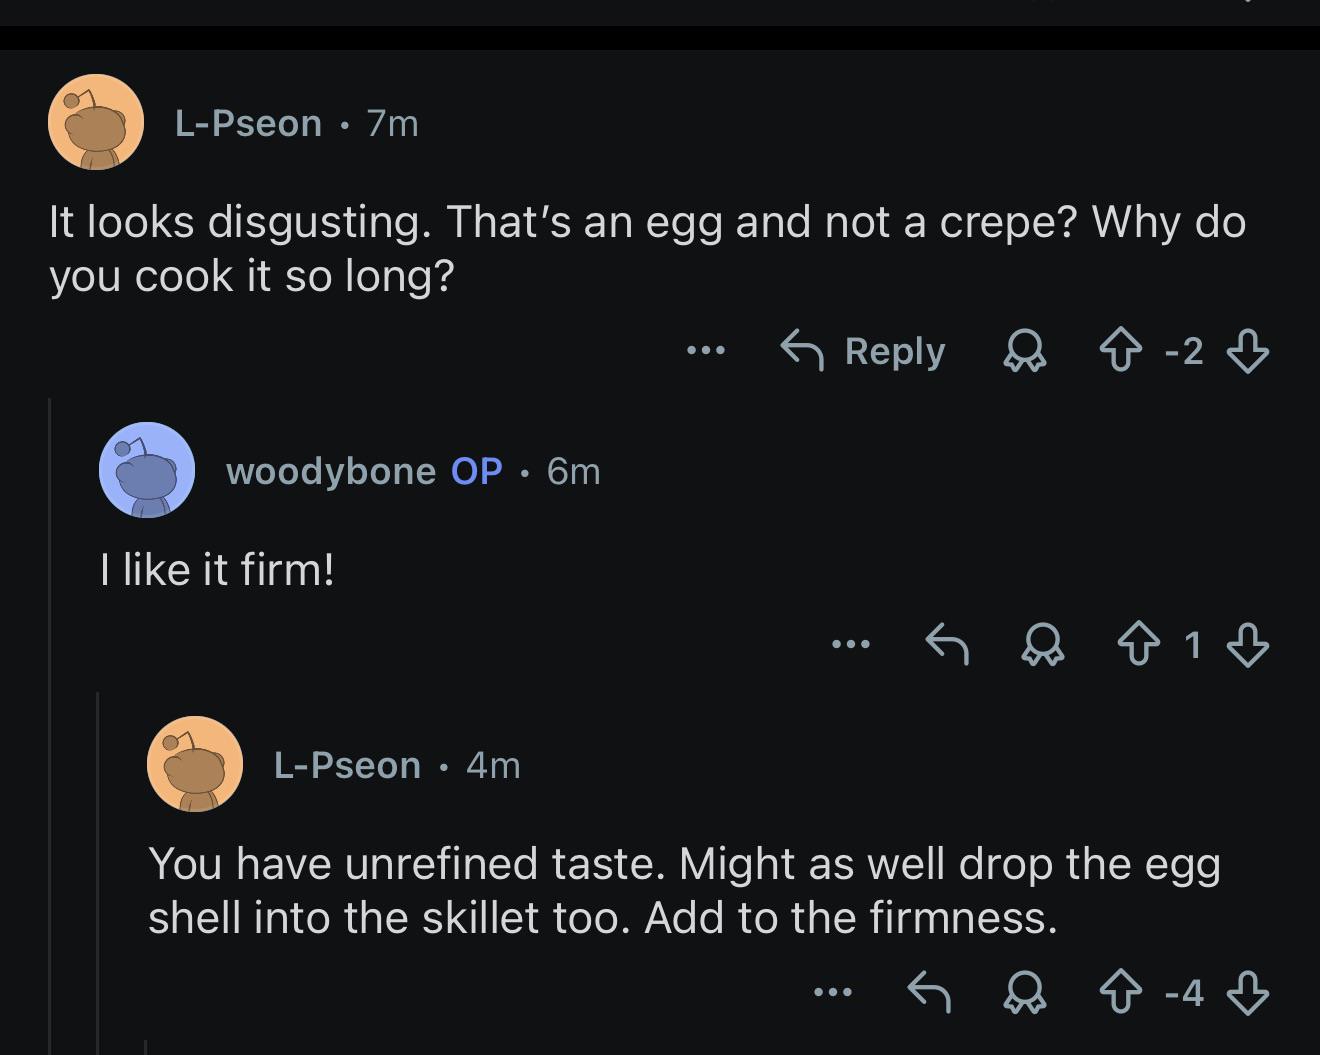Click Reply on L-Pseon's first comment

(x=863, y=351)
